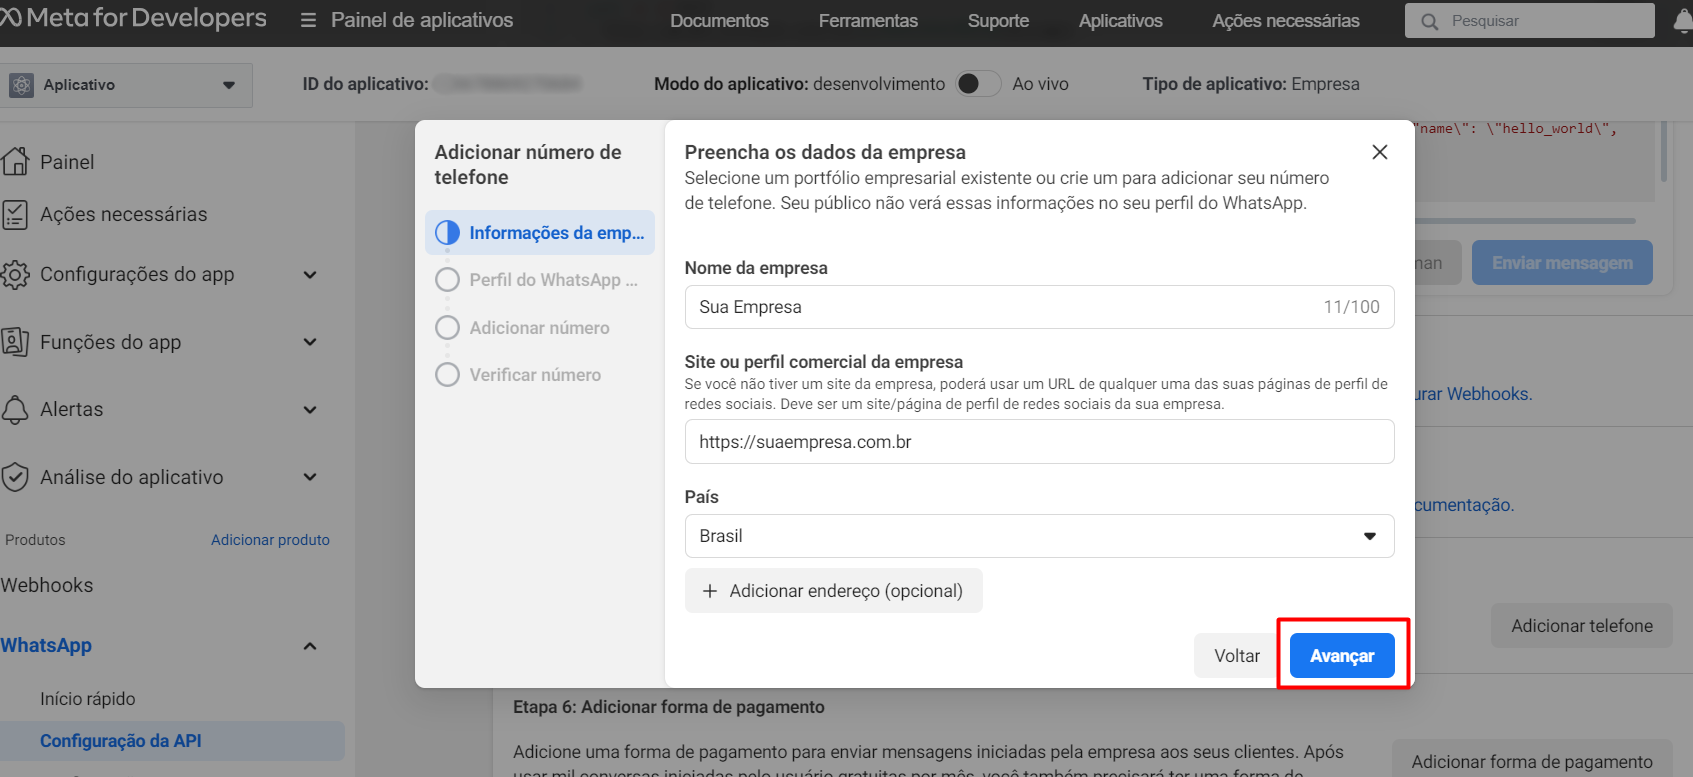Expand Funções do app section
The height and width of the screenshot is (777, 1693).
tap(310, 342)
